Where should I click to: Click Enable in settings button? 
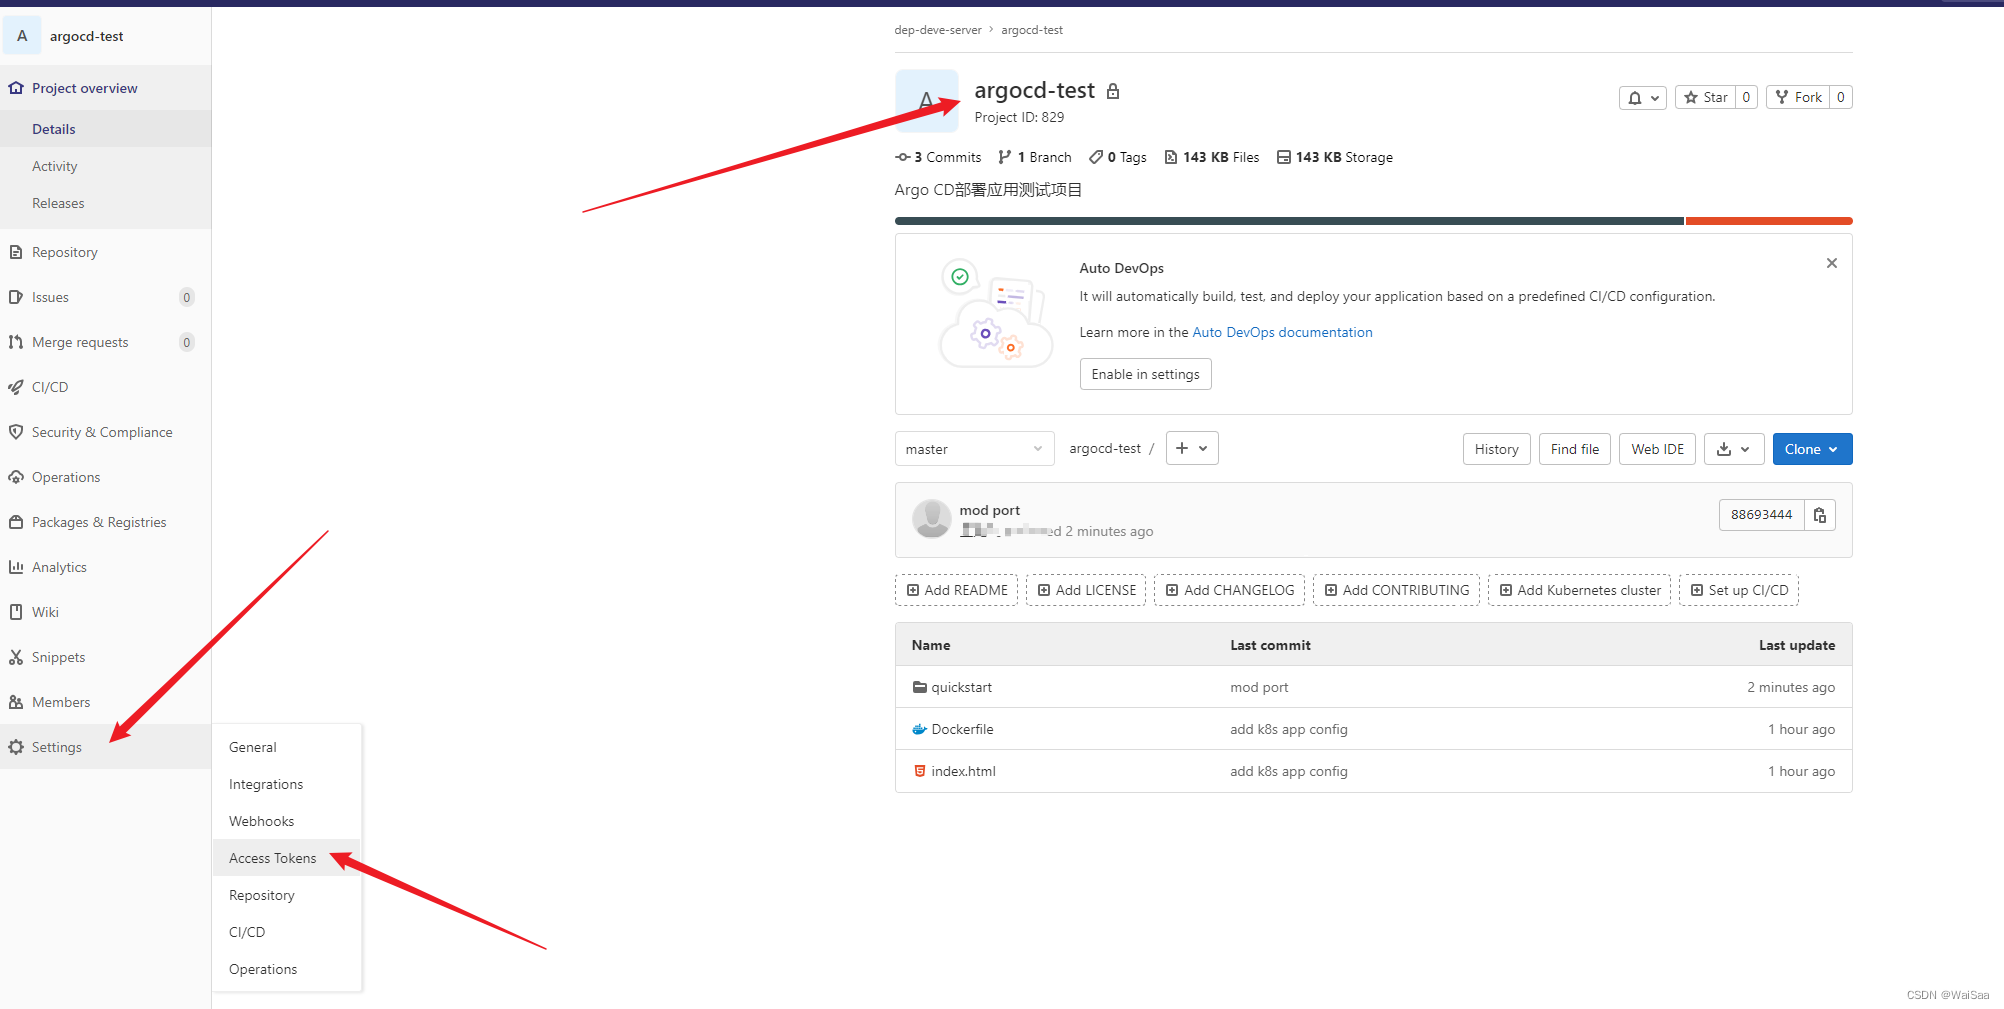click(1145, 374)
